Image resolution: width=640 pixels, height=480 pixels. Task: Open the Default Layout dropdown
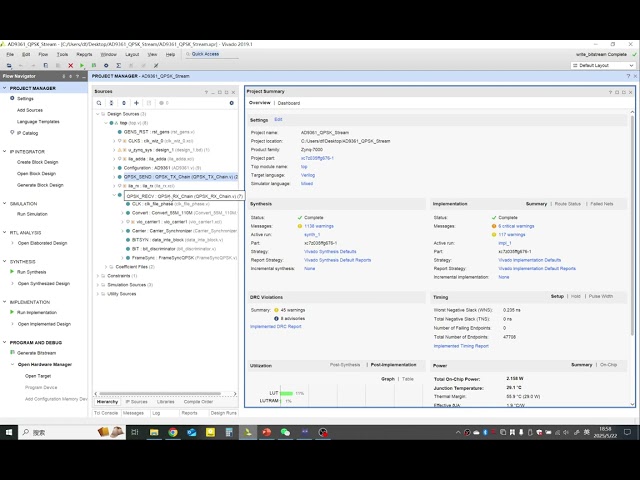pos(602,65)
